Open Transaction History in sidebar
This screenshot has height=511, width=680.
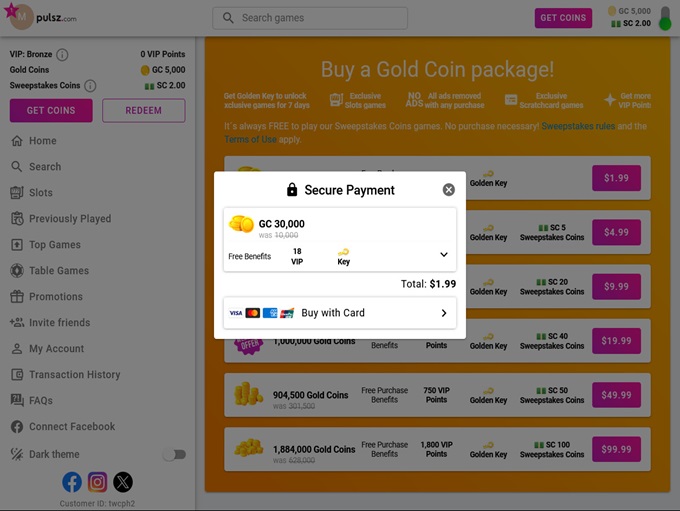pyautogui.click(x=74, y=375)
